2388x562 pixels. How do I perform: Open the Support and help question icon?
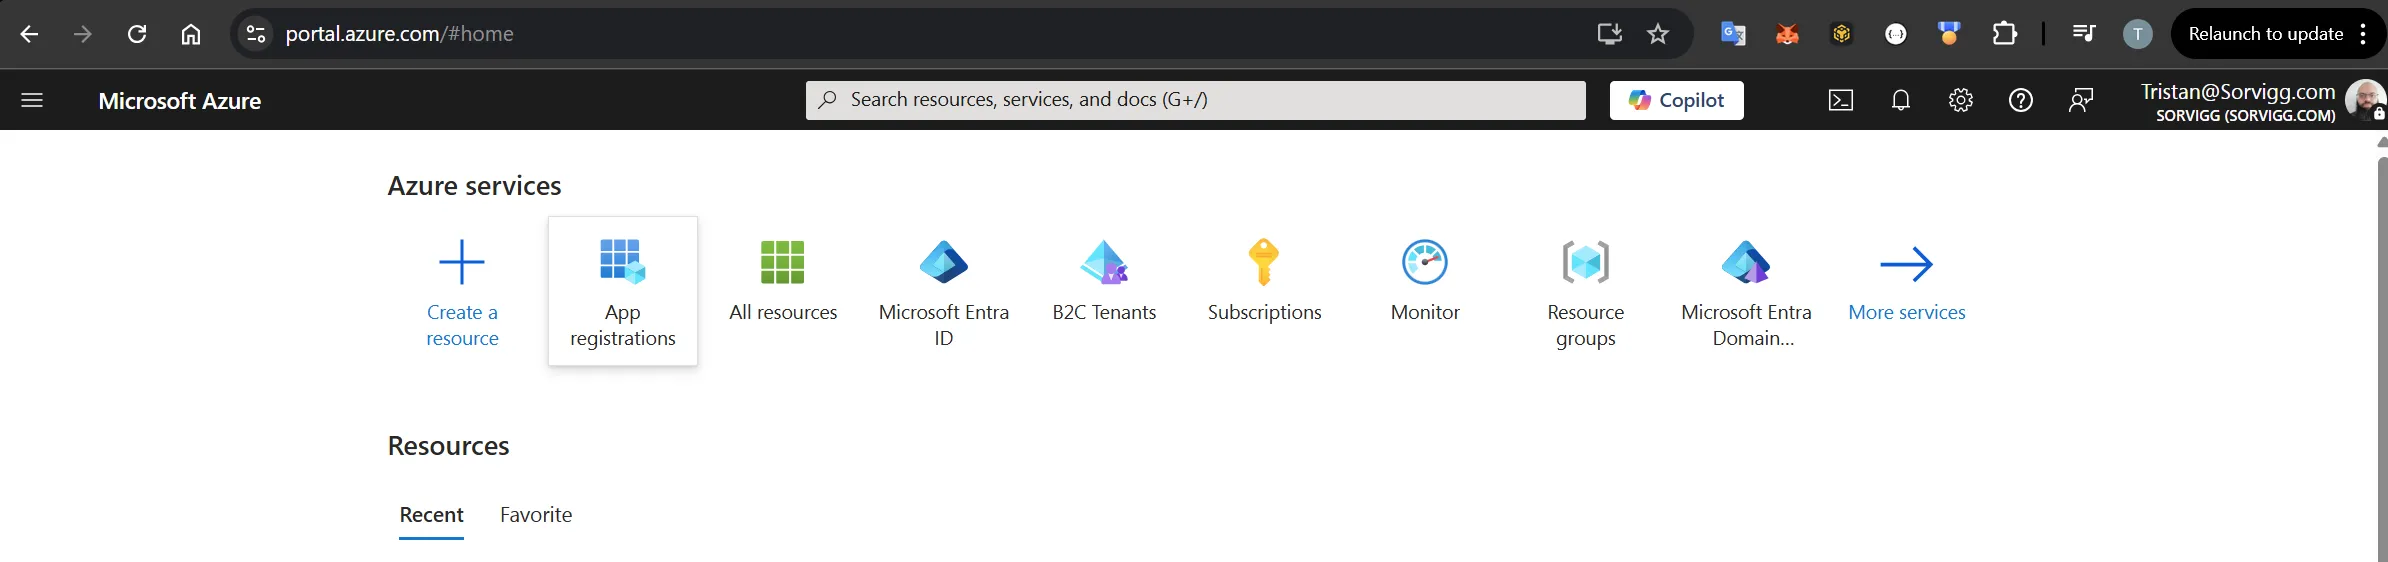tap(2021, 100)
